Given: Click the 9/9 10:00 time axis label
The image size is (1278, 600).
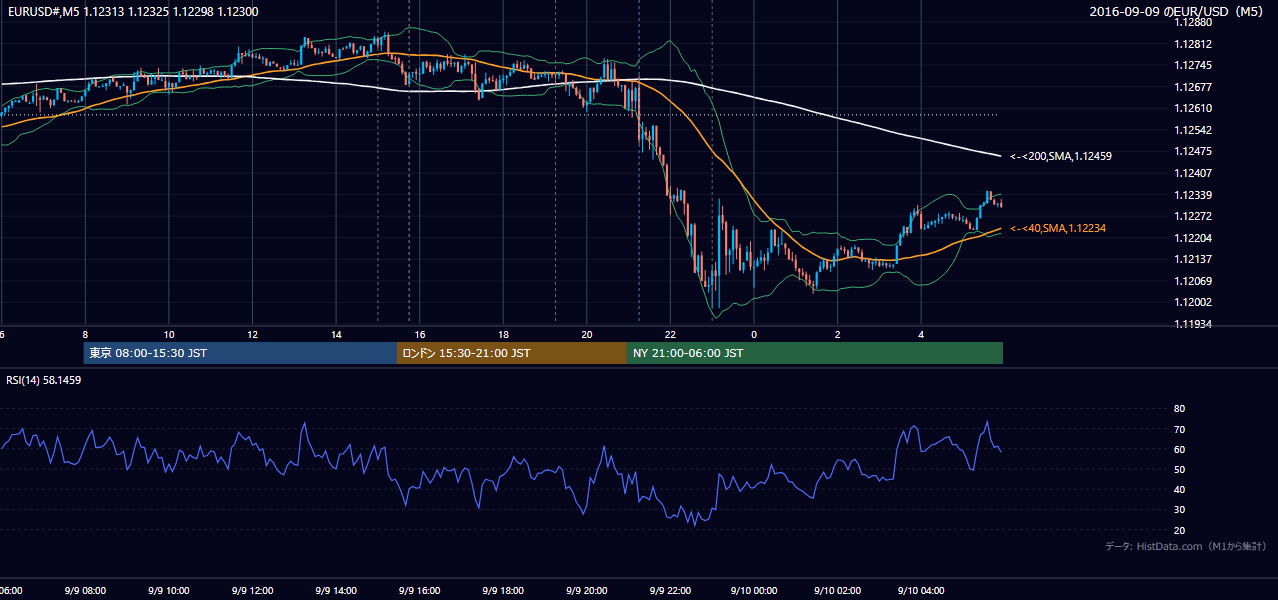Looking at the screenshot, I should 169,591.
